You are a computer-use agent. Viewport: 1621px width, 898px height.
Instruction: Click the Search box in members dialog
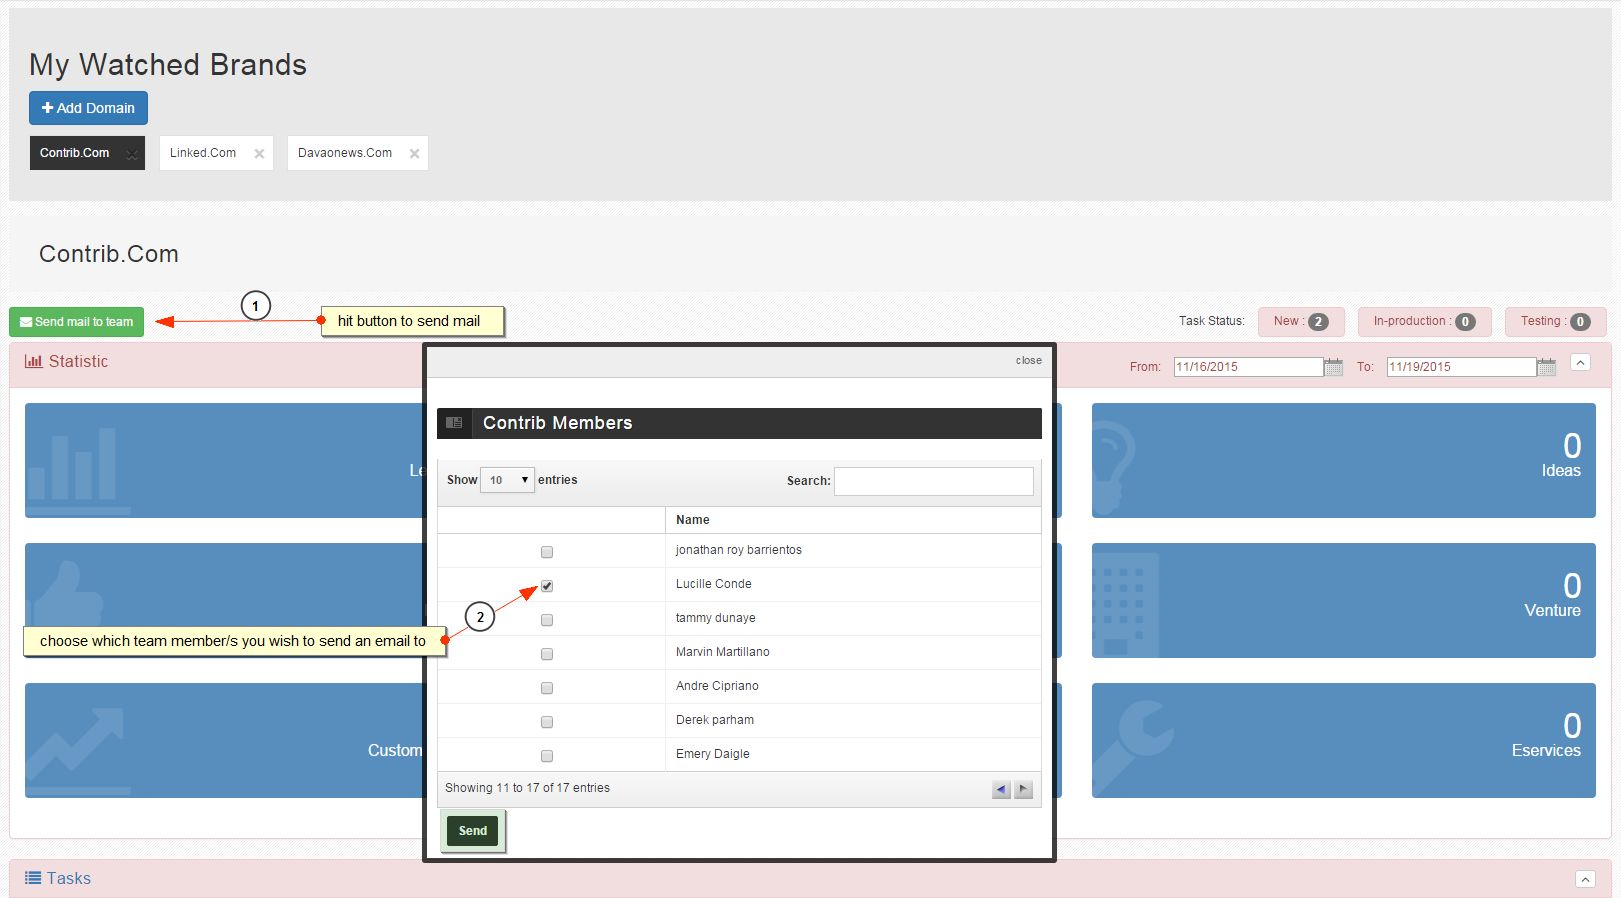click(x=933, y=481)
